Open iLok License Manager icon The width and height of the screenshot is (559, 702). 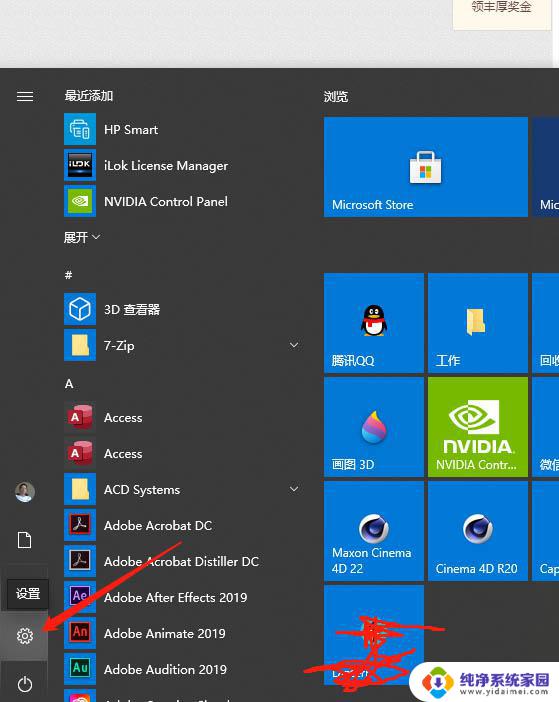80,165
